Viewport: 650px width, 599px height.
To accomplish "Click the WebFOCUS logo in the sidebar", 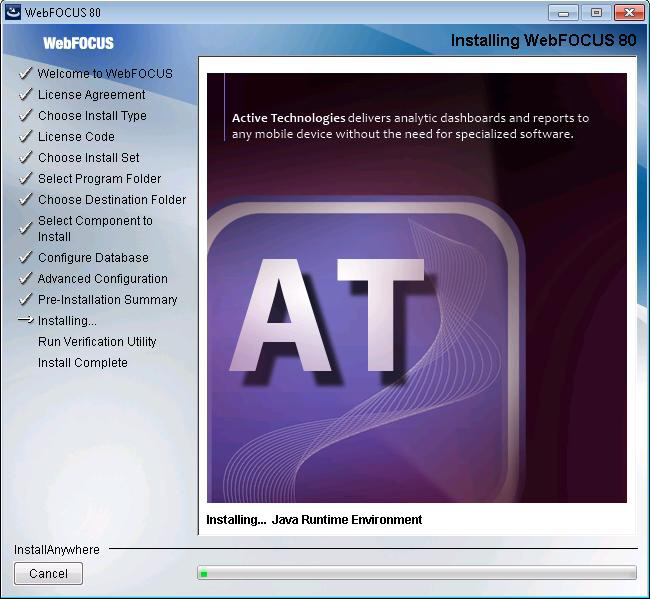I will (78, 43).
